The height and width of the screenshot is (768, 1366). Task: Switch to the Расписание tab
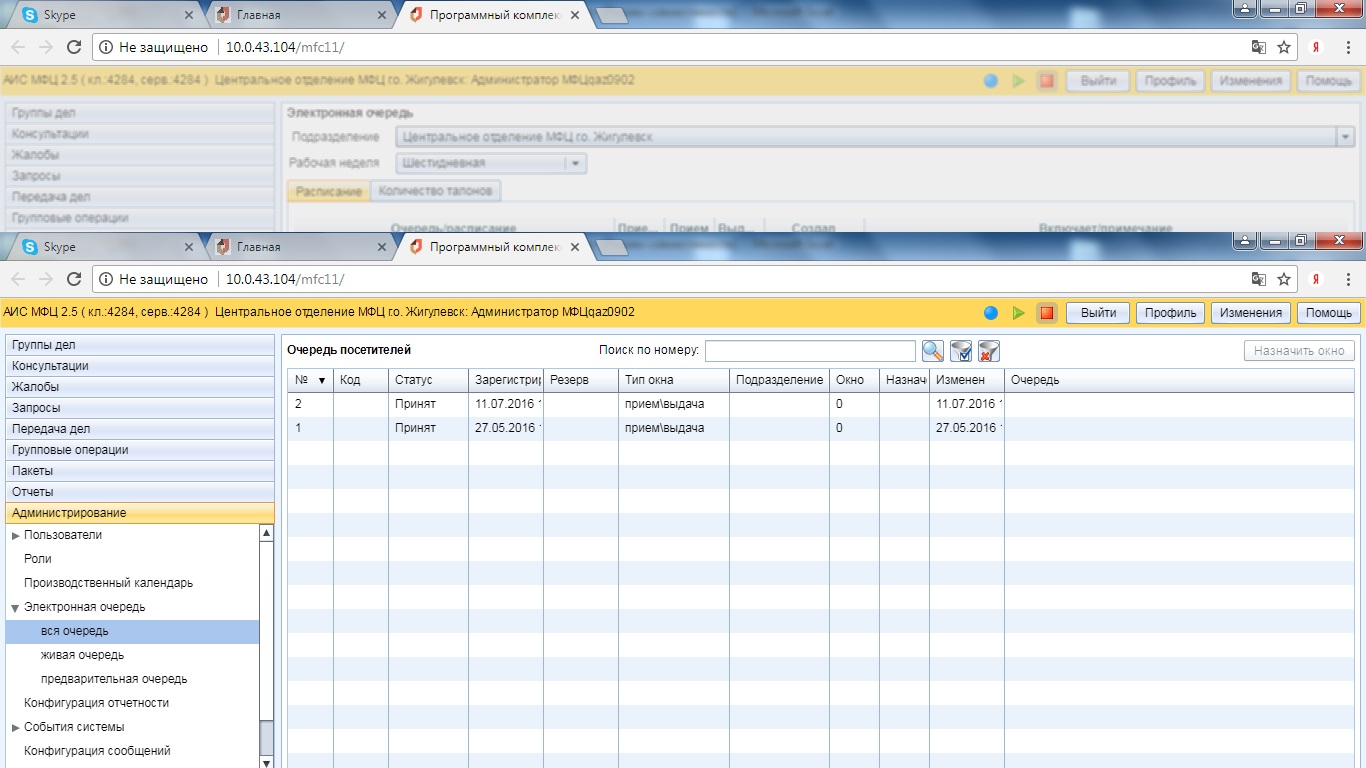click(329, 191)
